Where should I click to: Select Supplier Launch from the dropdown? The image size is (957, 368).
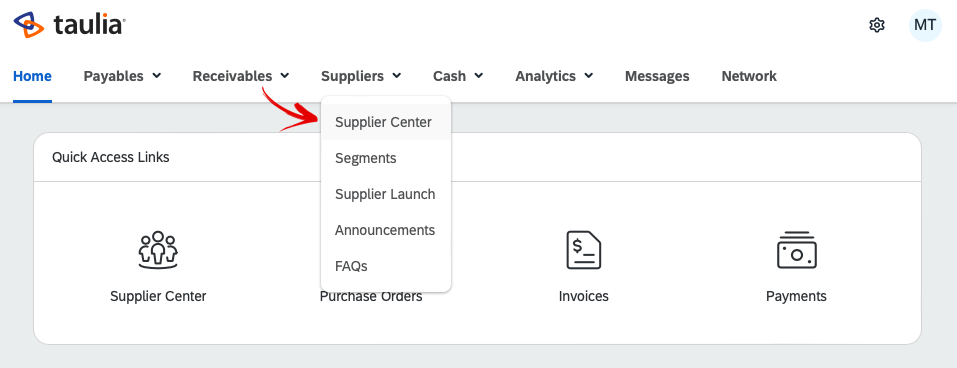pyautogui.click(x=386, y=194)
